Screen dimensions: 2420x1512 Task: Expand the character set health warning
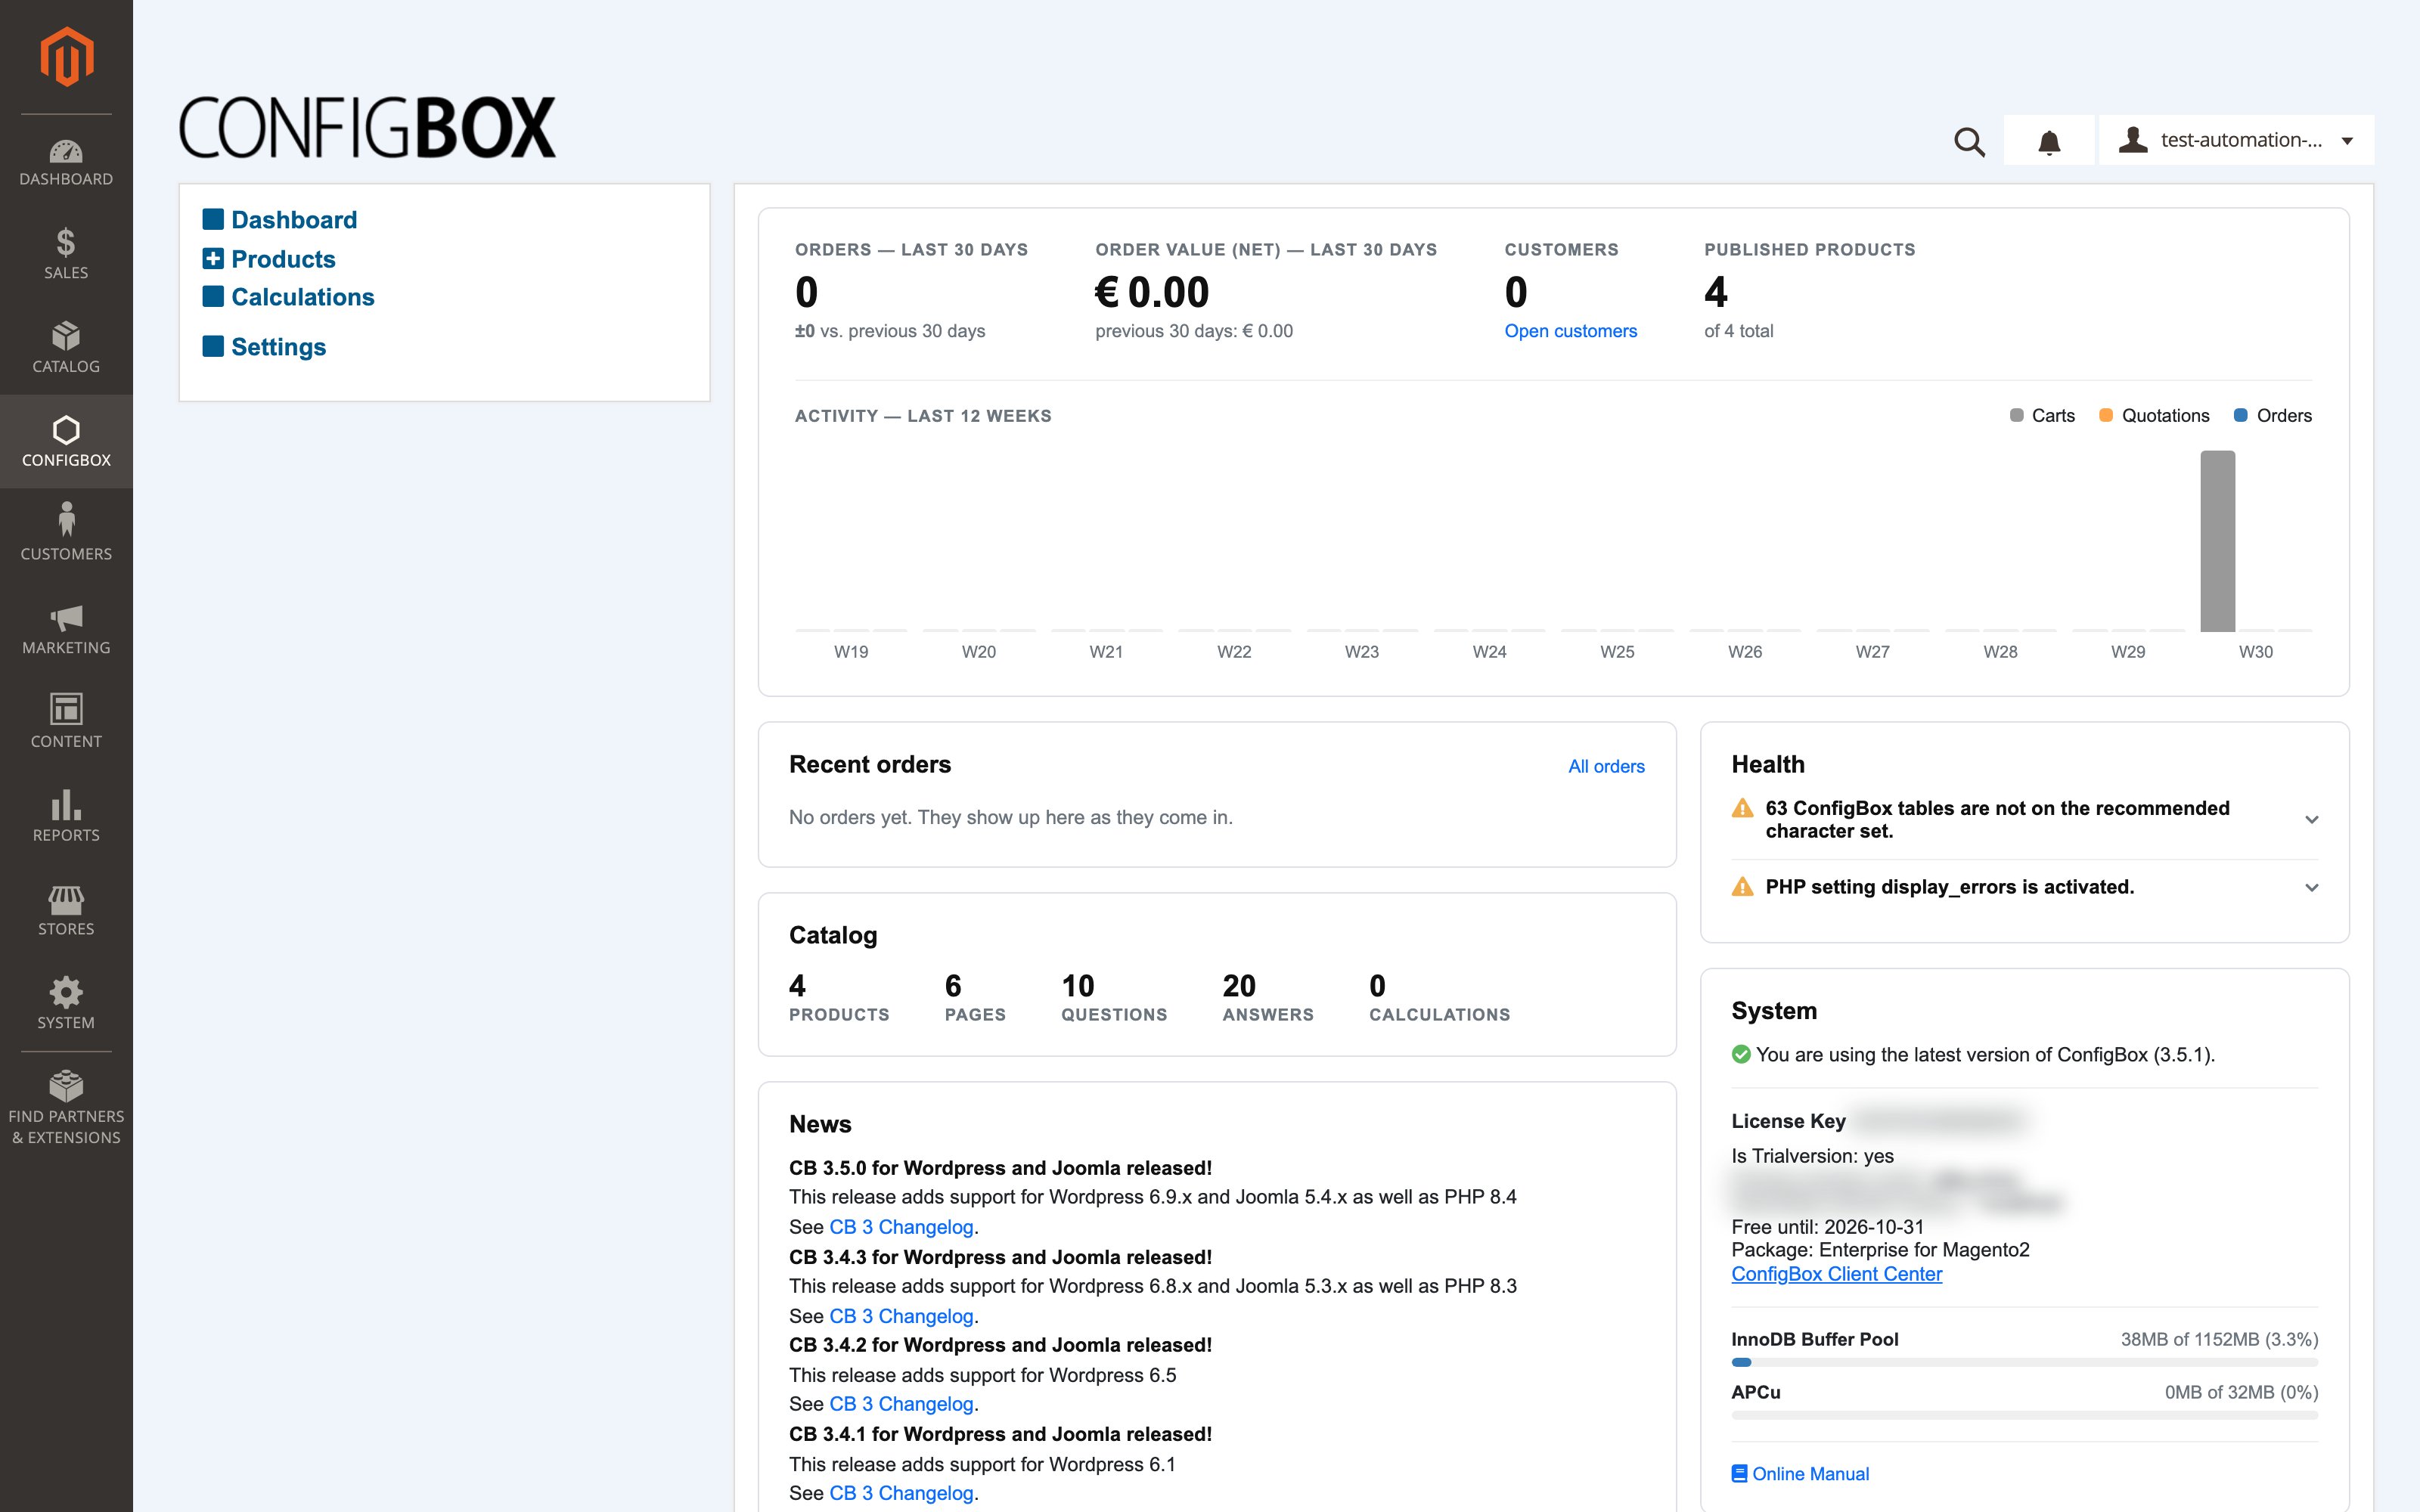click(x=2311, y=819)
